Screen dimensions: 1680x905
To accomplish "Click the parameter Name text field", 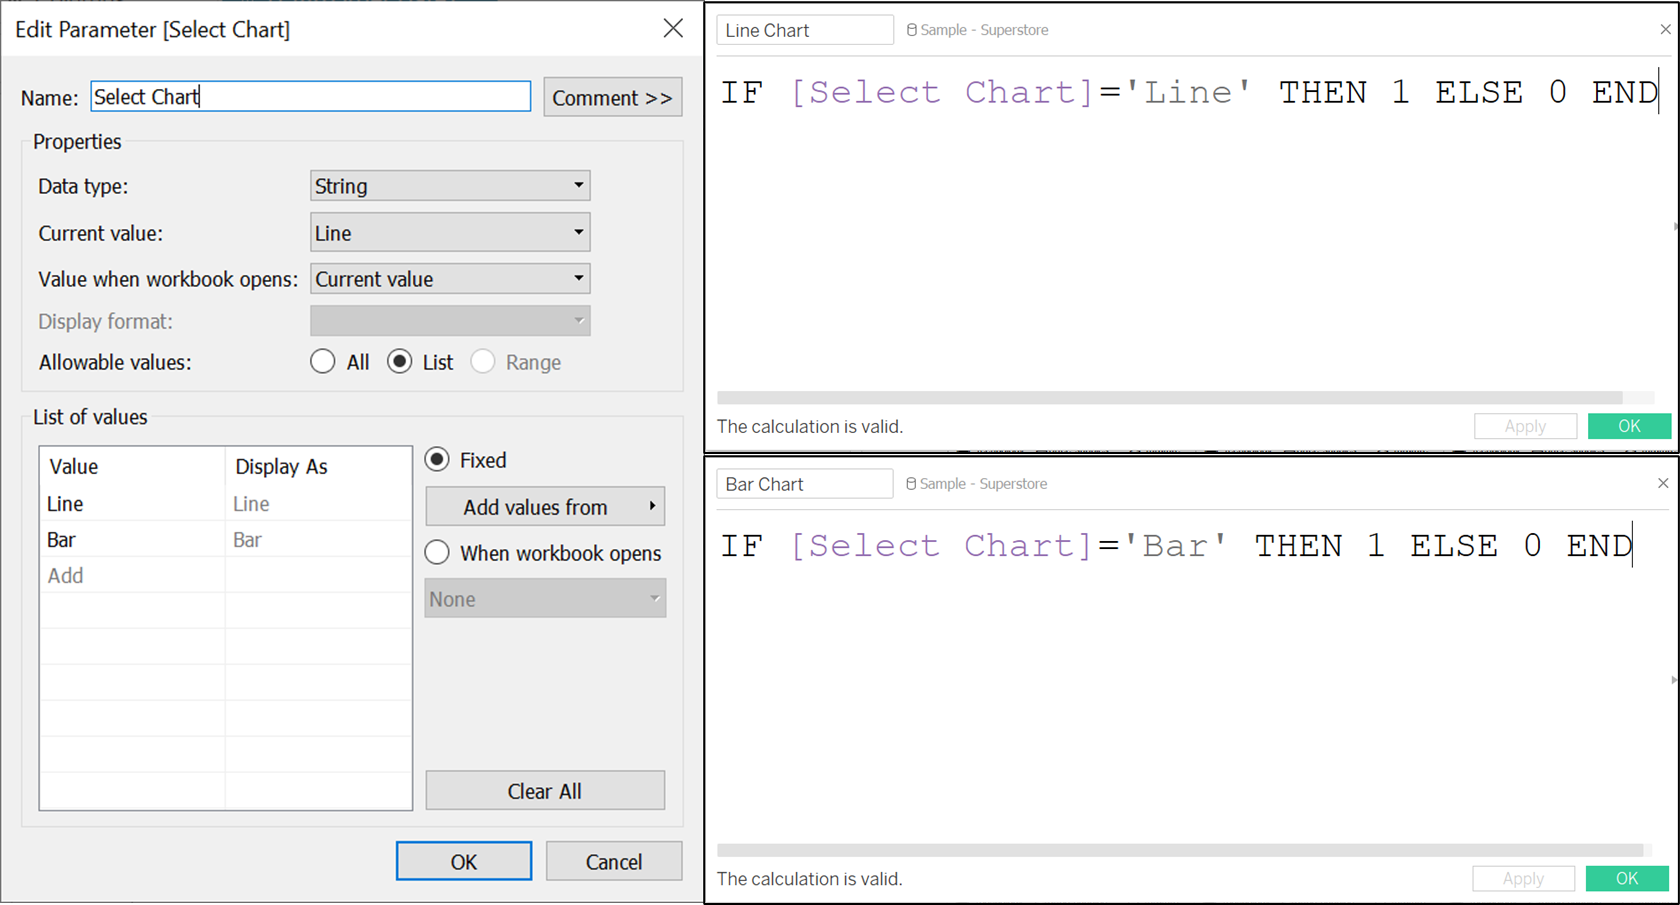I will (310, 97).
